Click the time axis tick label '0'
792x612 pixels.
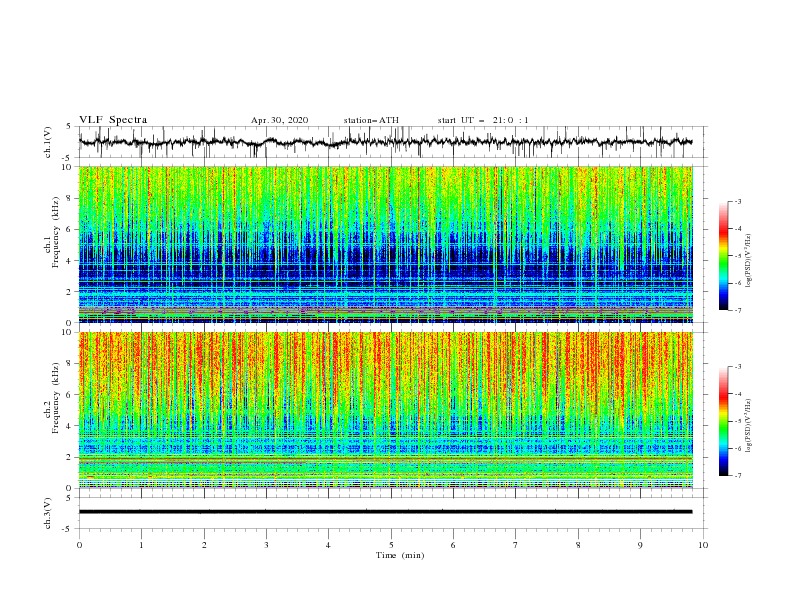point(79,545)
